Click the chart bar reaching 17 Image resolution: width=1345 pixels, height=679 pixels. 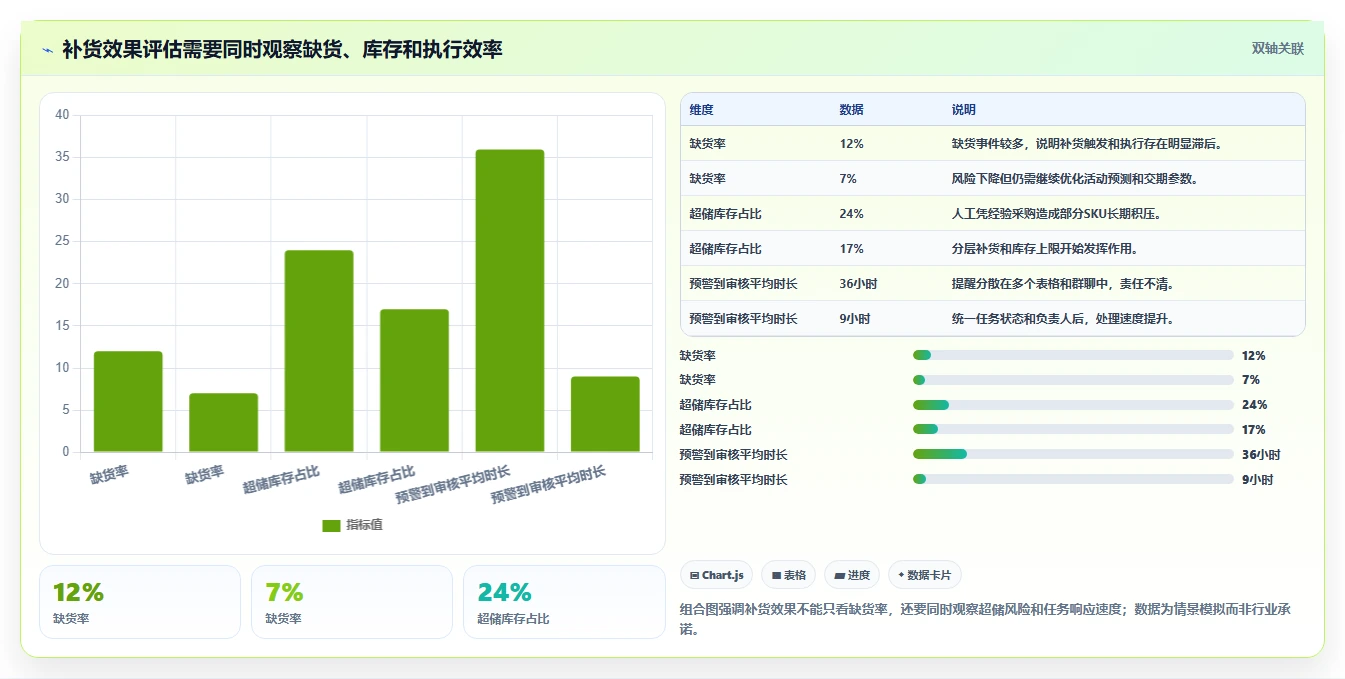click(414, 381)
